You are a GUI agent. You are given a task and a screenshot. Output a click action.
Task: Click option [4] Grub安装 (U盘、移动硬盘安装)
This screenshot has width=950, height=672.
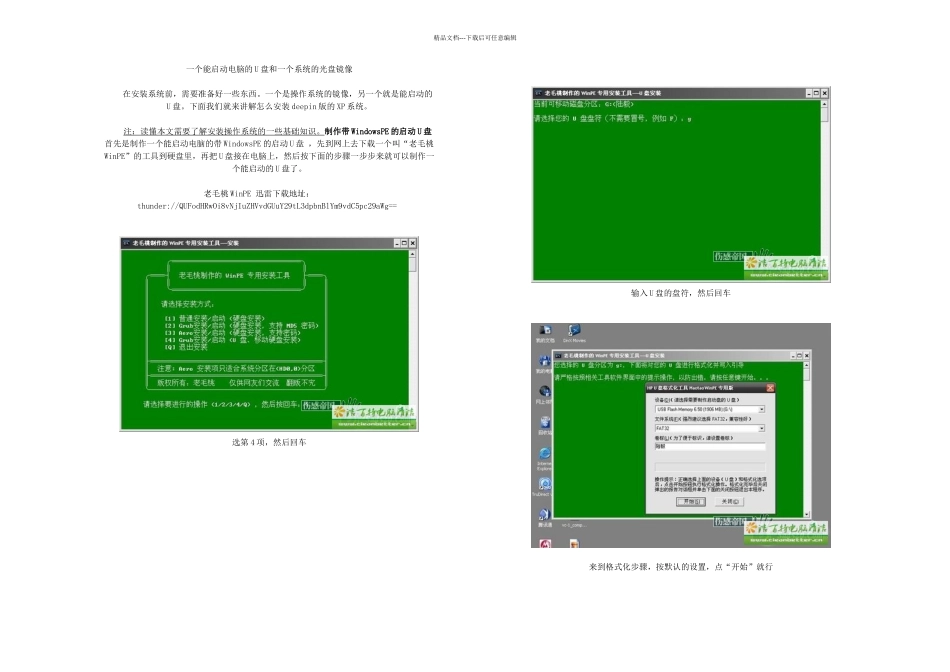(x=233, y=340)
